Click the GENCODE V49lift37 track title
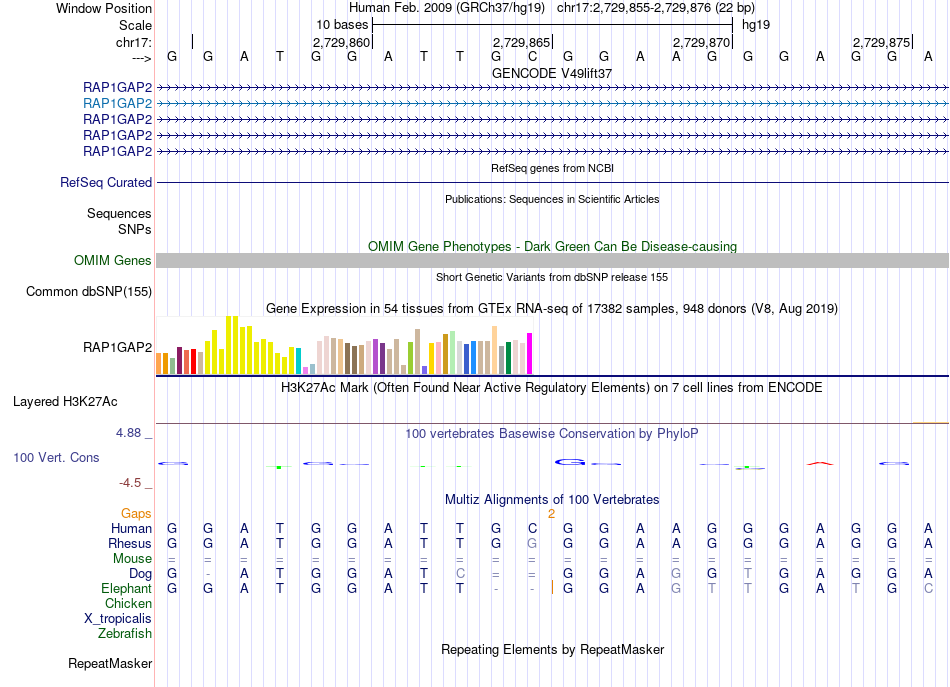The image size is (950, 687). click(x=552, y=73)
